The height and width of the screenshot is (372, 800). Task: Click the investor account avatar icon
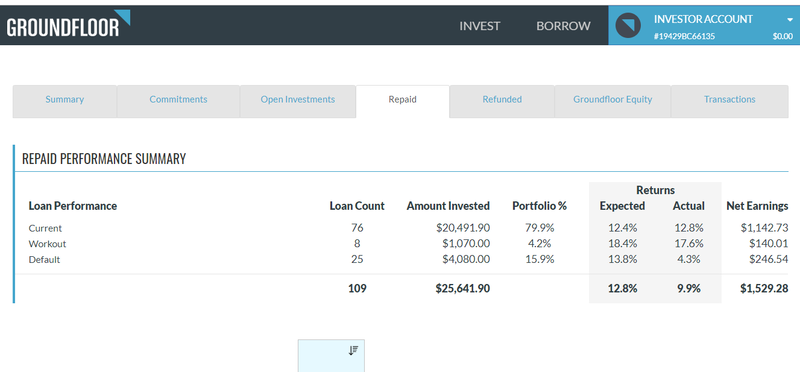click(628, 26)
